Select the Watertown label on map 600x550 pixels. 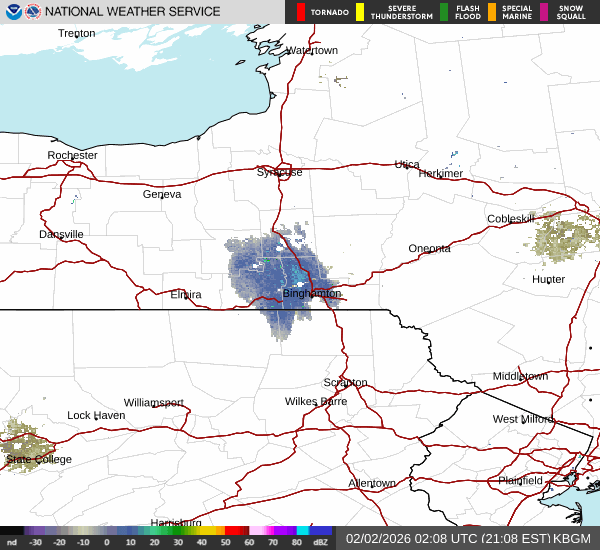[x=312, y=50]
